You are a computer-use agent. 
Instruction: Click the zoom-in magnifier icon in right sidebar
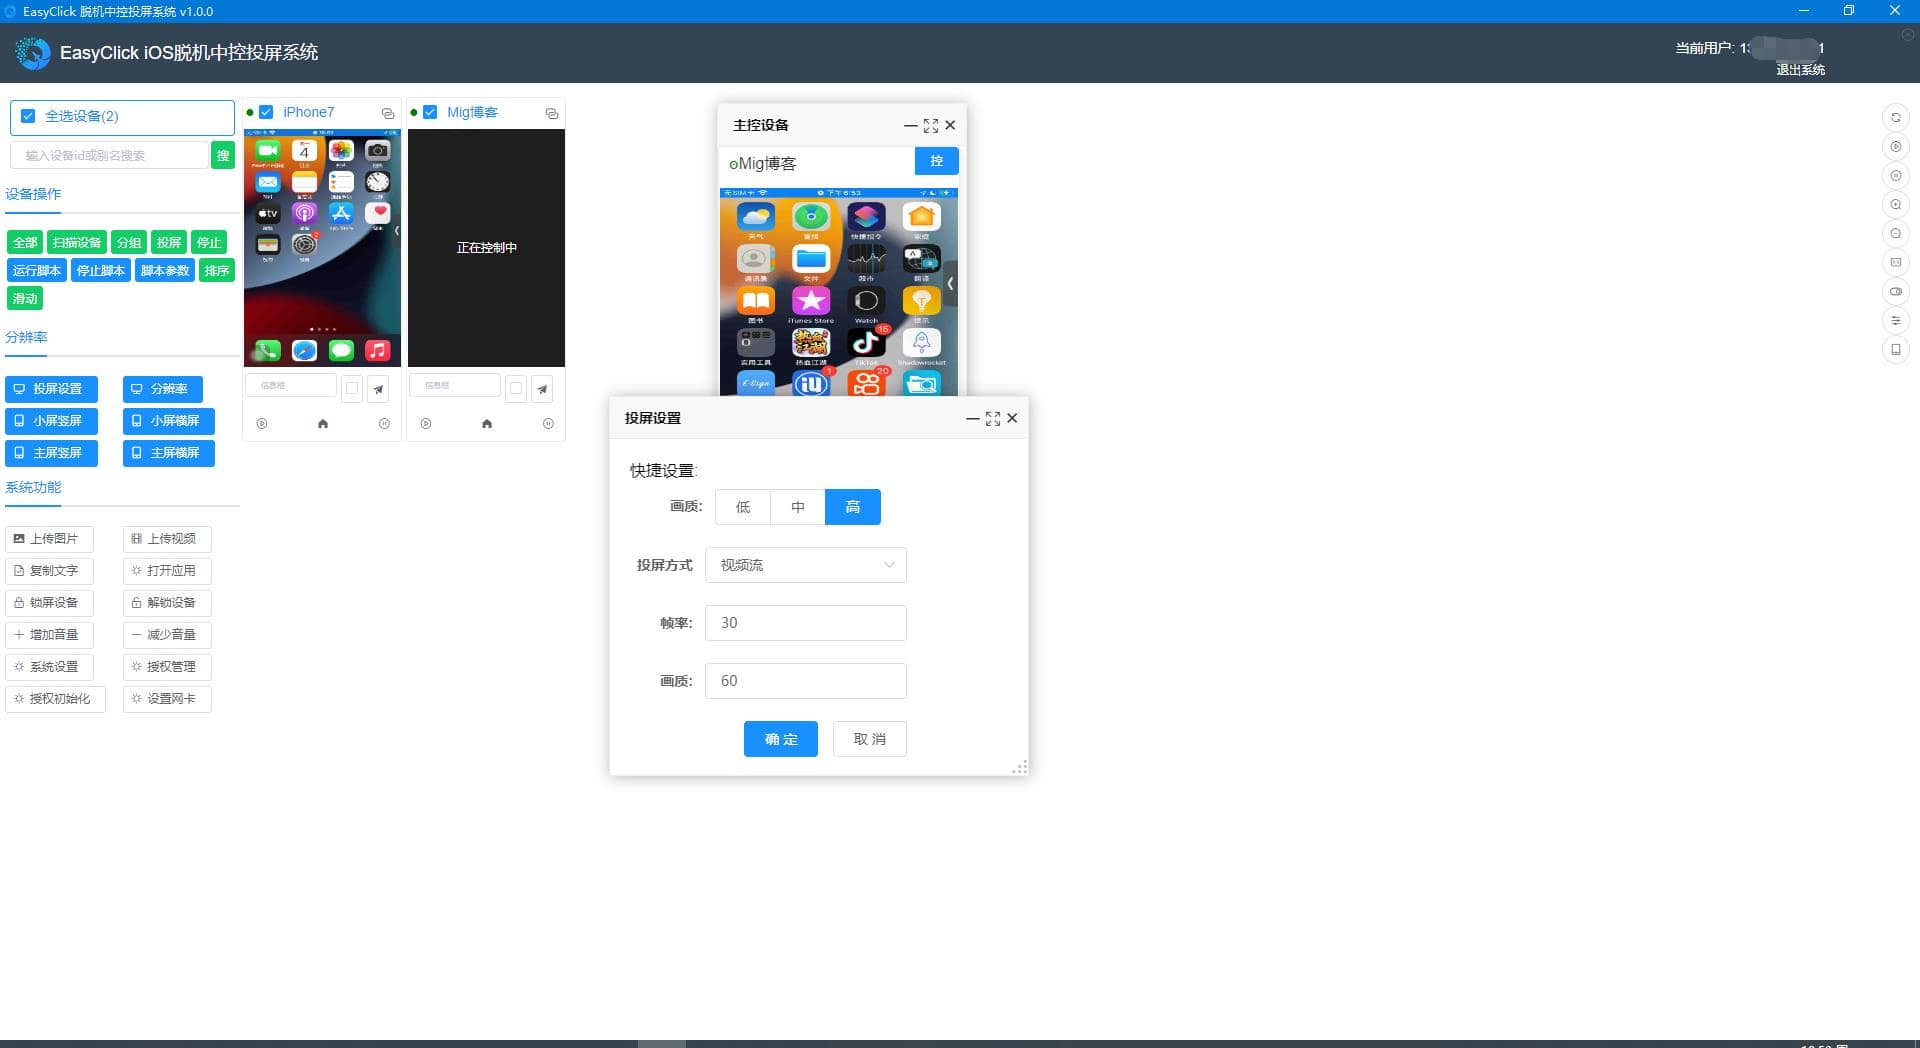(x=1895, y=205)
